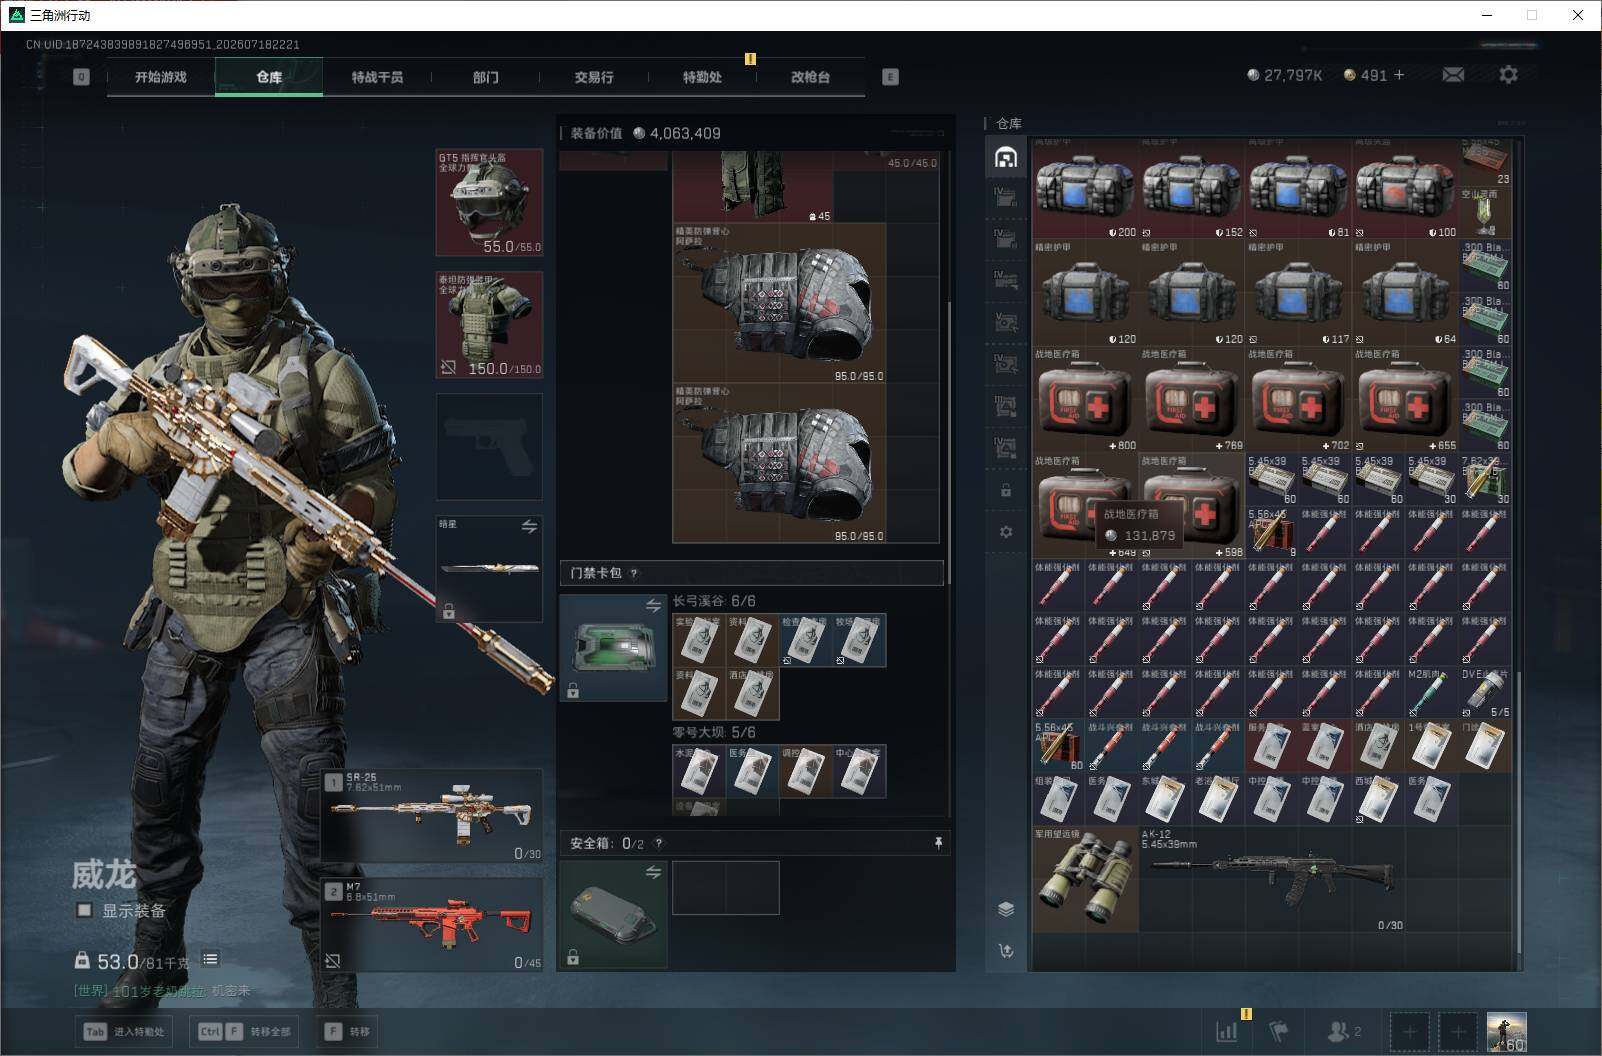Screen dimensions: 1602x1056
Task: Open the weight details list icon
Action: coord(210,960)
